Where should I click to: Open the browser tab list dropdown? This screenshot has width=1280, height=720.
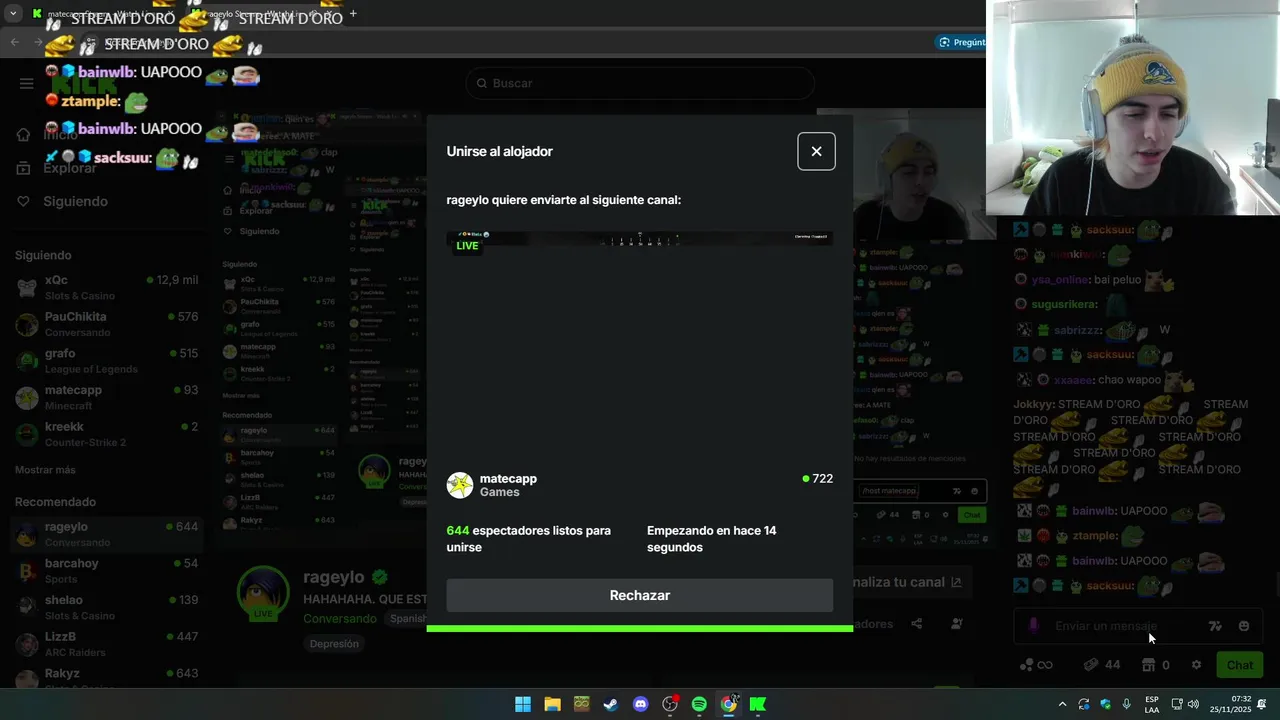click(13, 14)
